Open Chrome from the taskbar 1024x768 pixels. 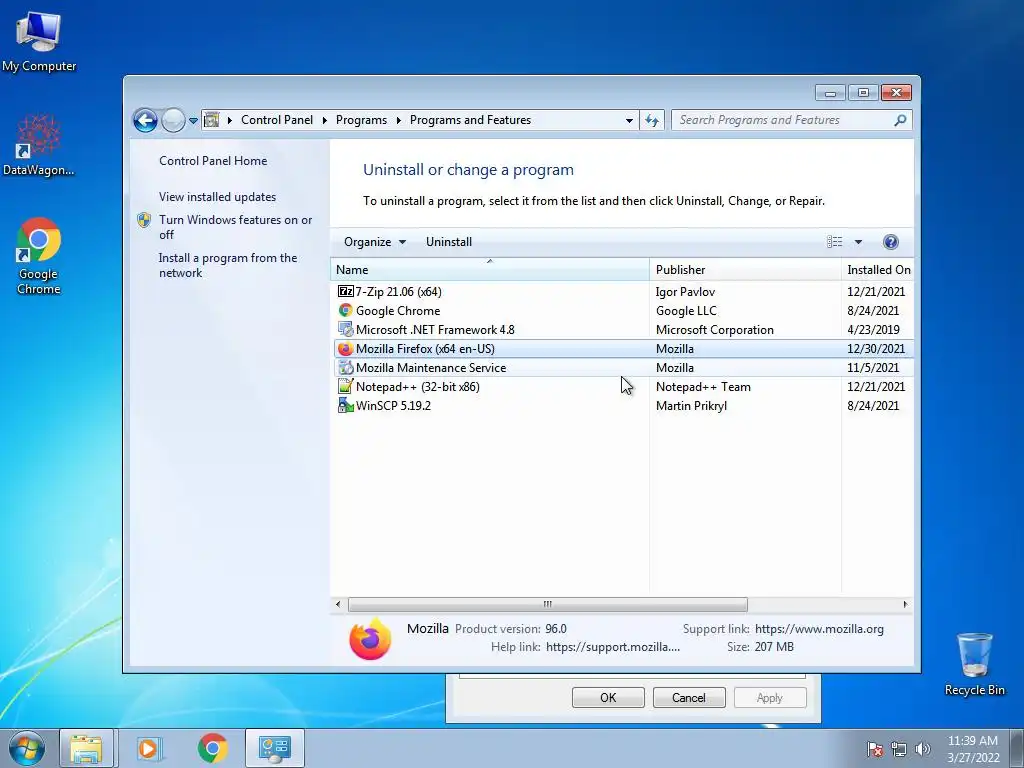pyautogui.click(x=213, y=748)
